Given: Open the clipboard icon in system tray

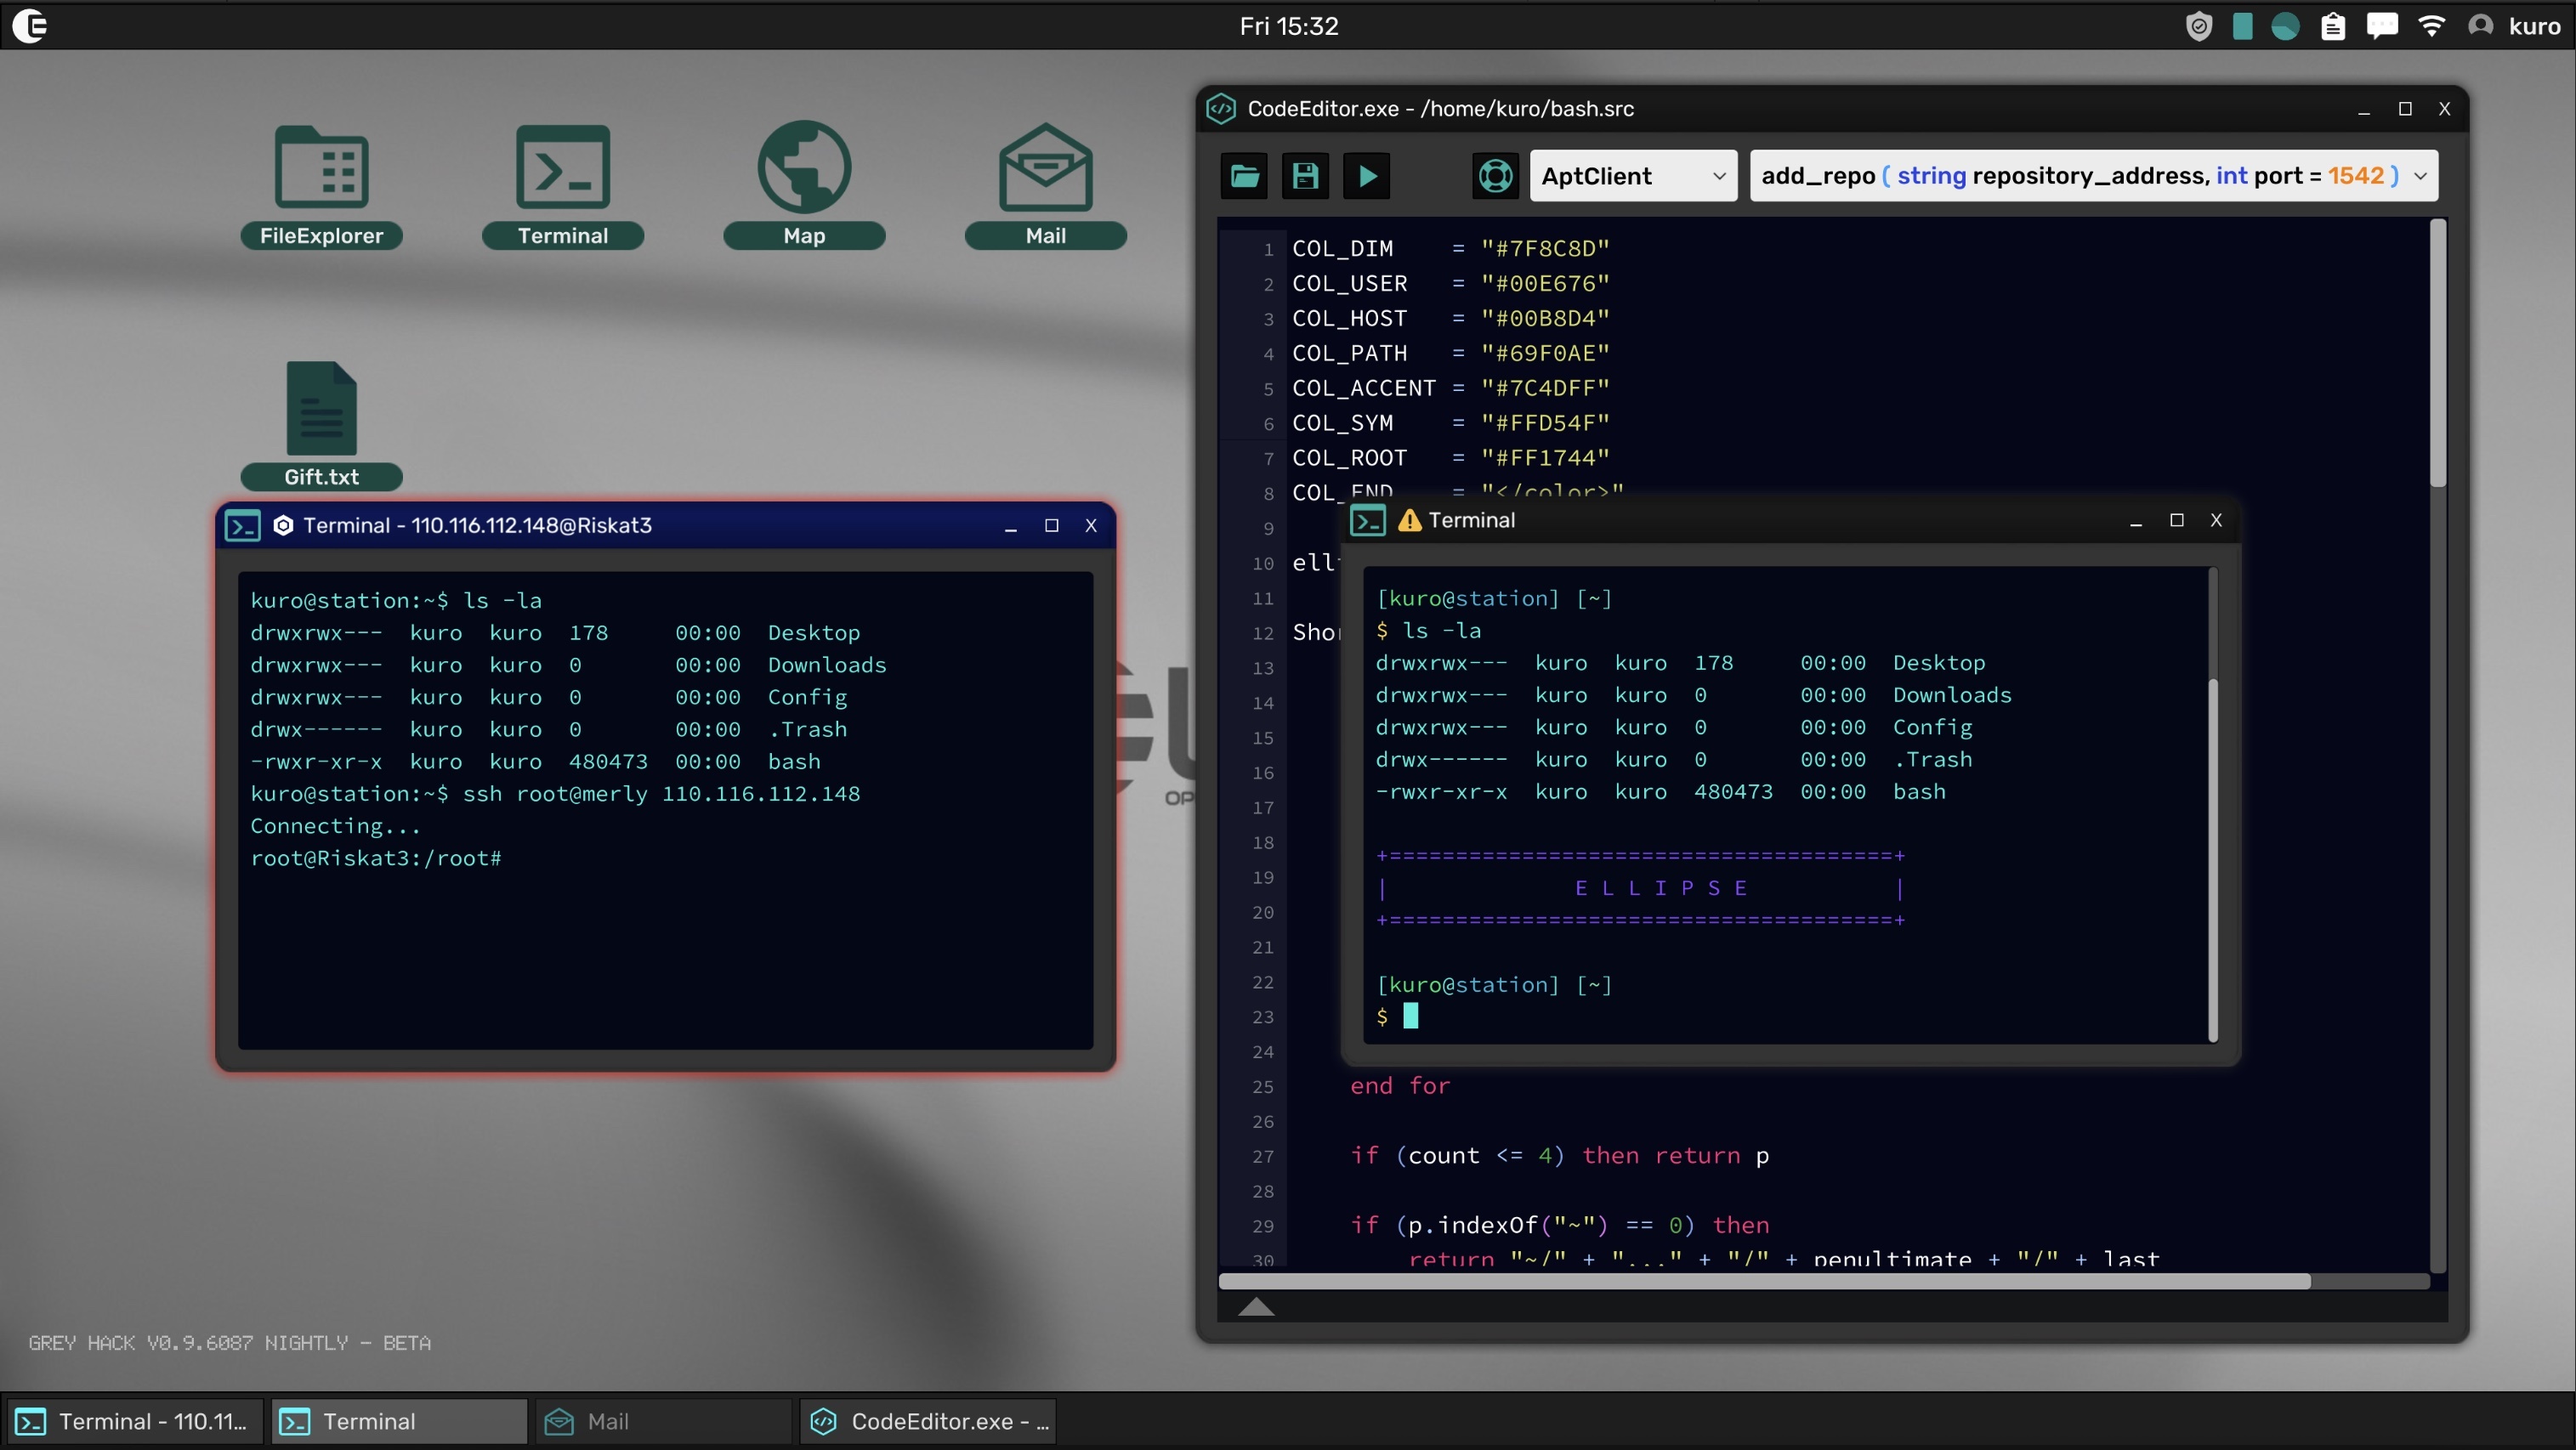Looking at the screenshot, I should pyautogui.click(x=2333, y=26).
